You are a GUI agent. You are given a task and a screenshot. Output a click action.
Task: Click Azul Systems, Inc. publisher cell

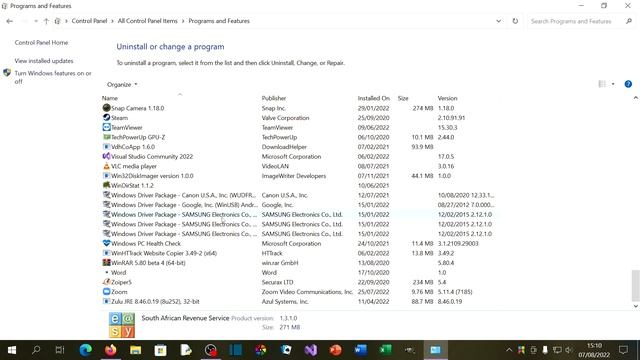pyautogui.click(x=285, y=301)
